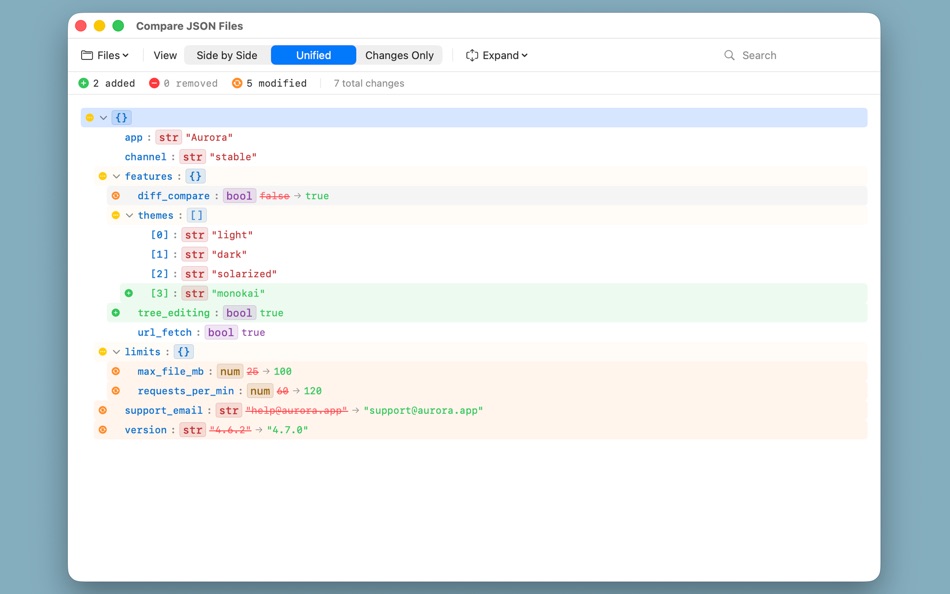
Task: Click the search magnifier icon
Action: point(729,55)
